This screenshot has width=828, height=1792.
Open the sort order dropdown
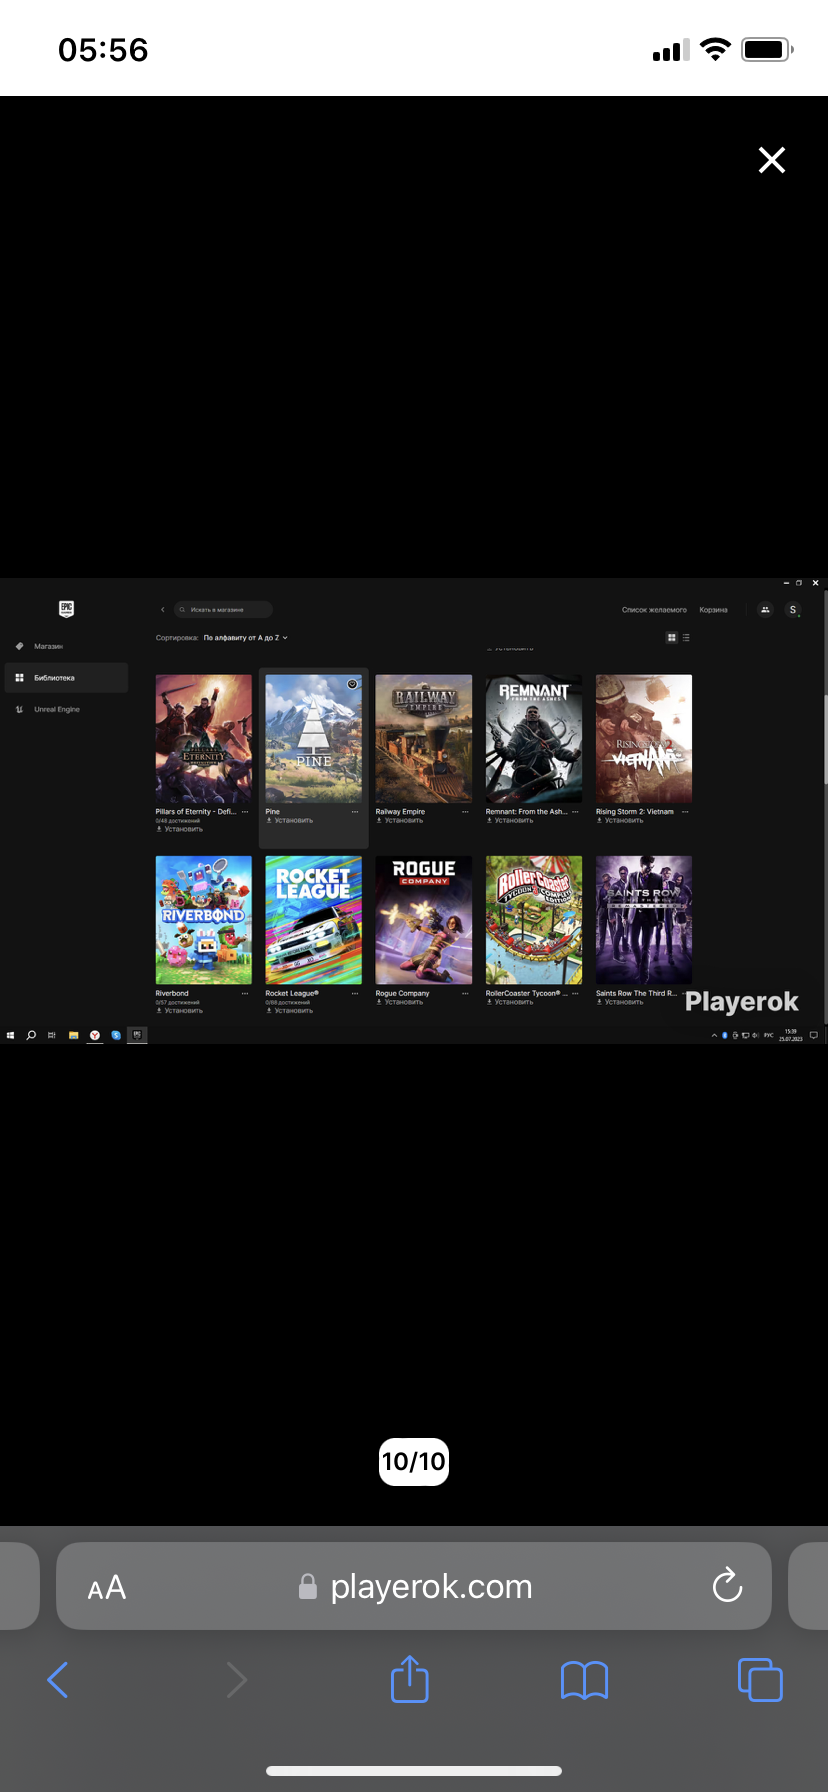(x=245, y=637)
